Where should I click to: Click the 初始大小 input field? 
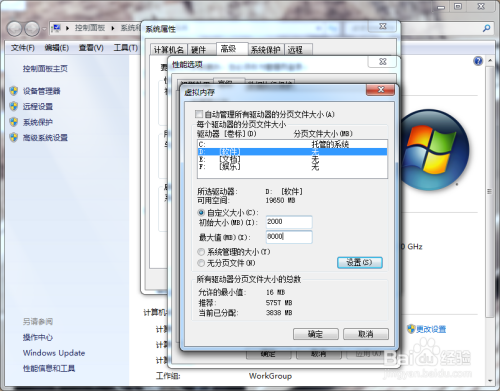pos(289,222)
